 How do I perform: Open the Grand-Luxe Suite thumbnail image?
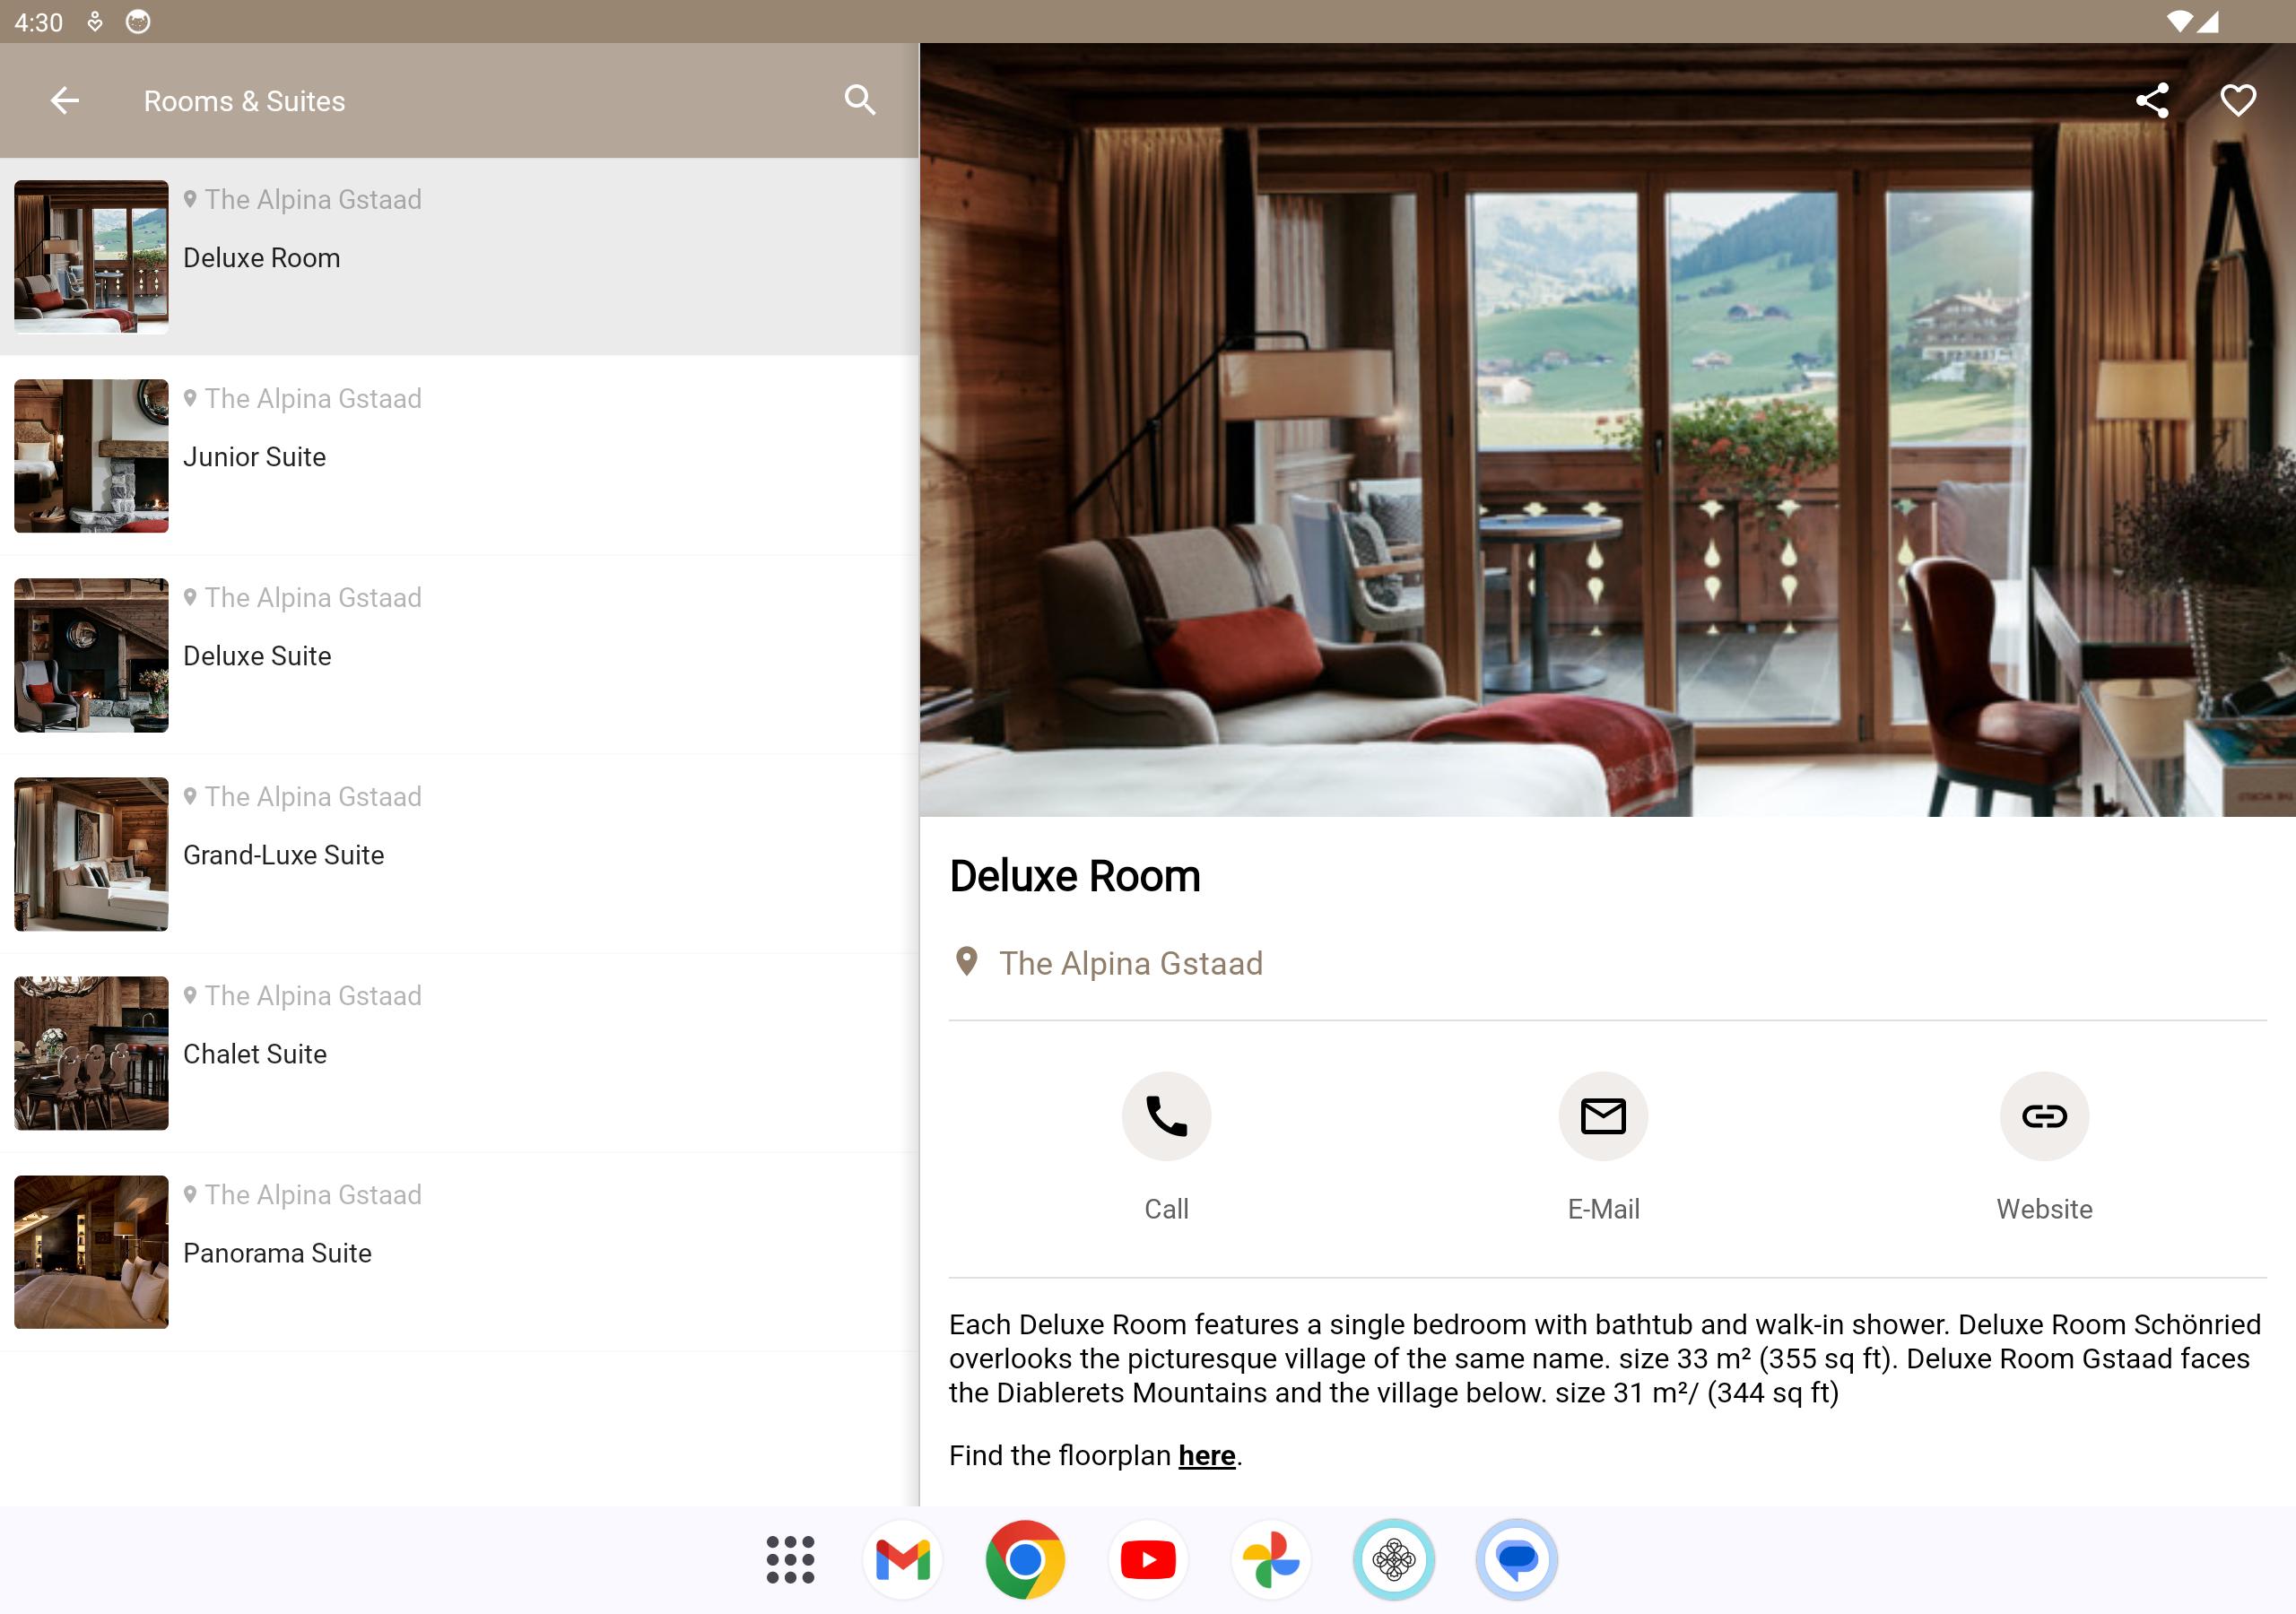(91, 853)
